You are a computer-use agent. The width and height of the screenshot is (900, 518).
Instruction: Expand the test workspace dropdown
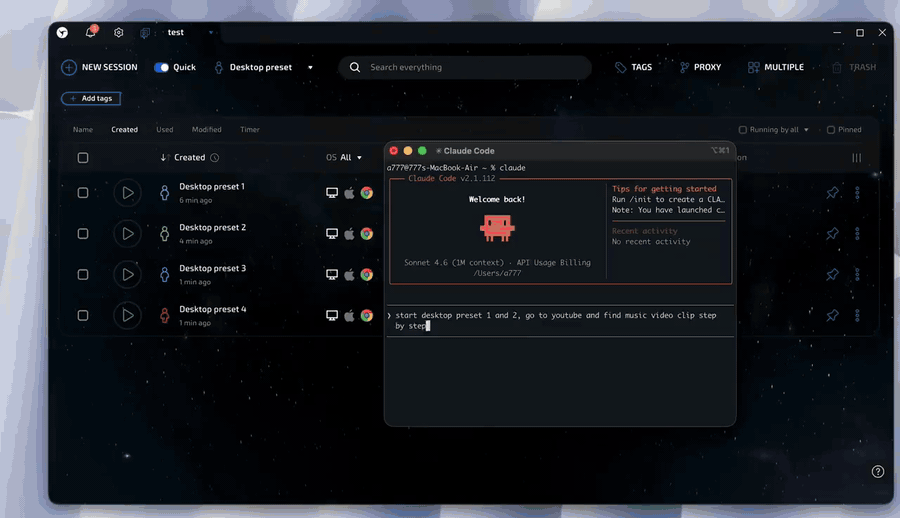click(x=211, y=33)
